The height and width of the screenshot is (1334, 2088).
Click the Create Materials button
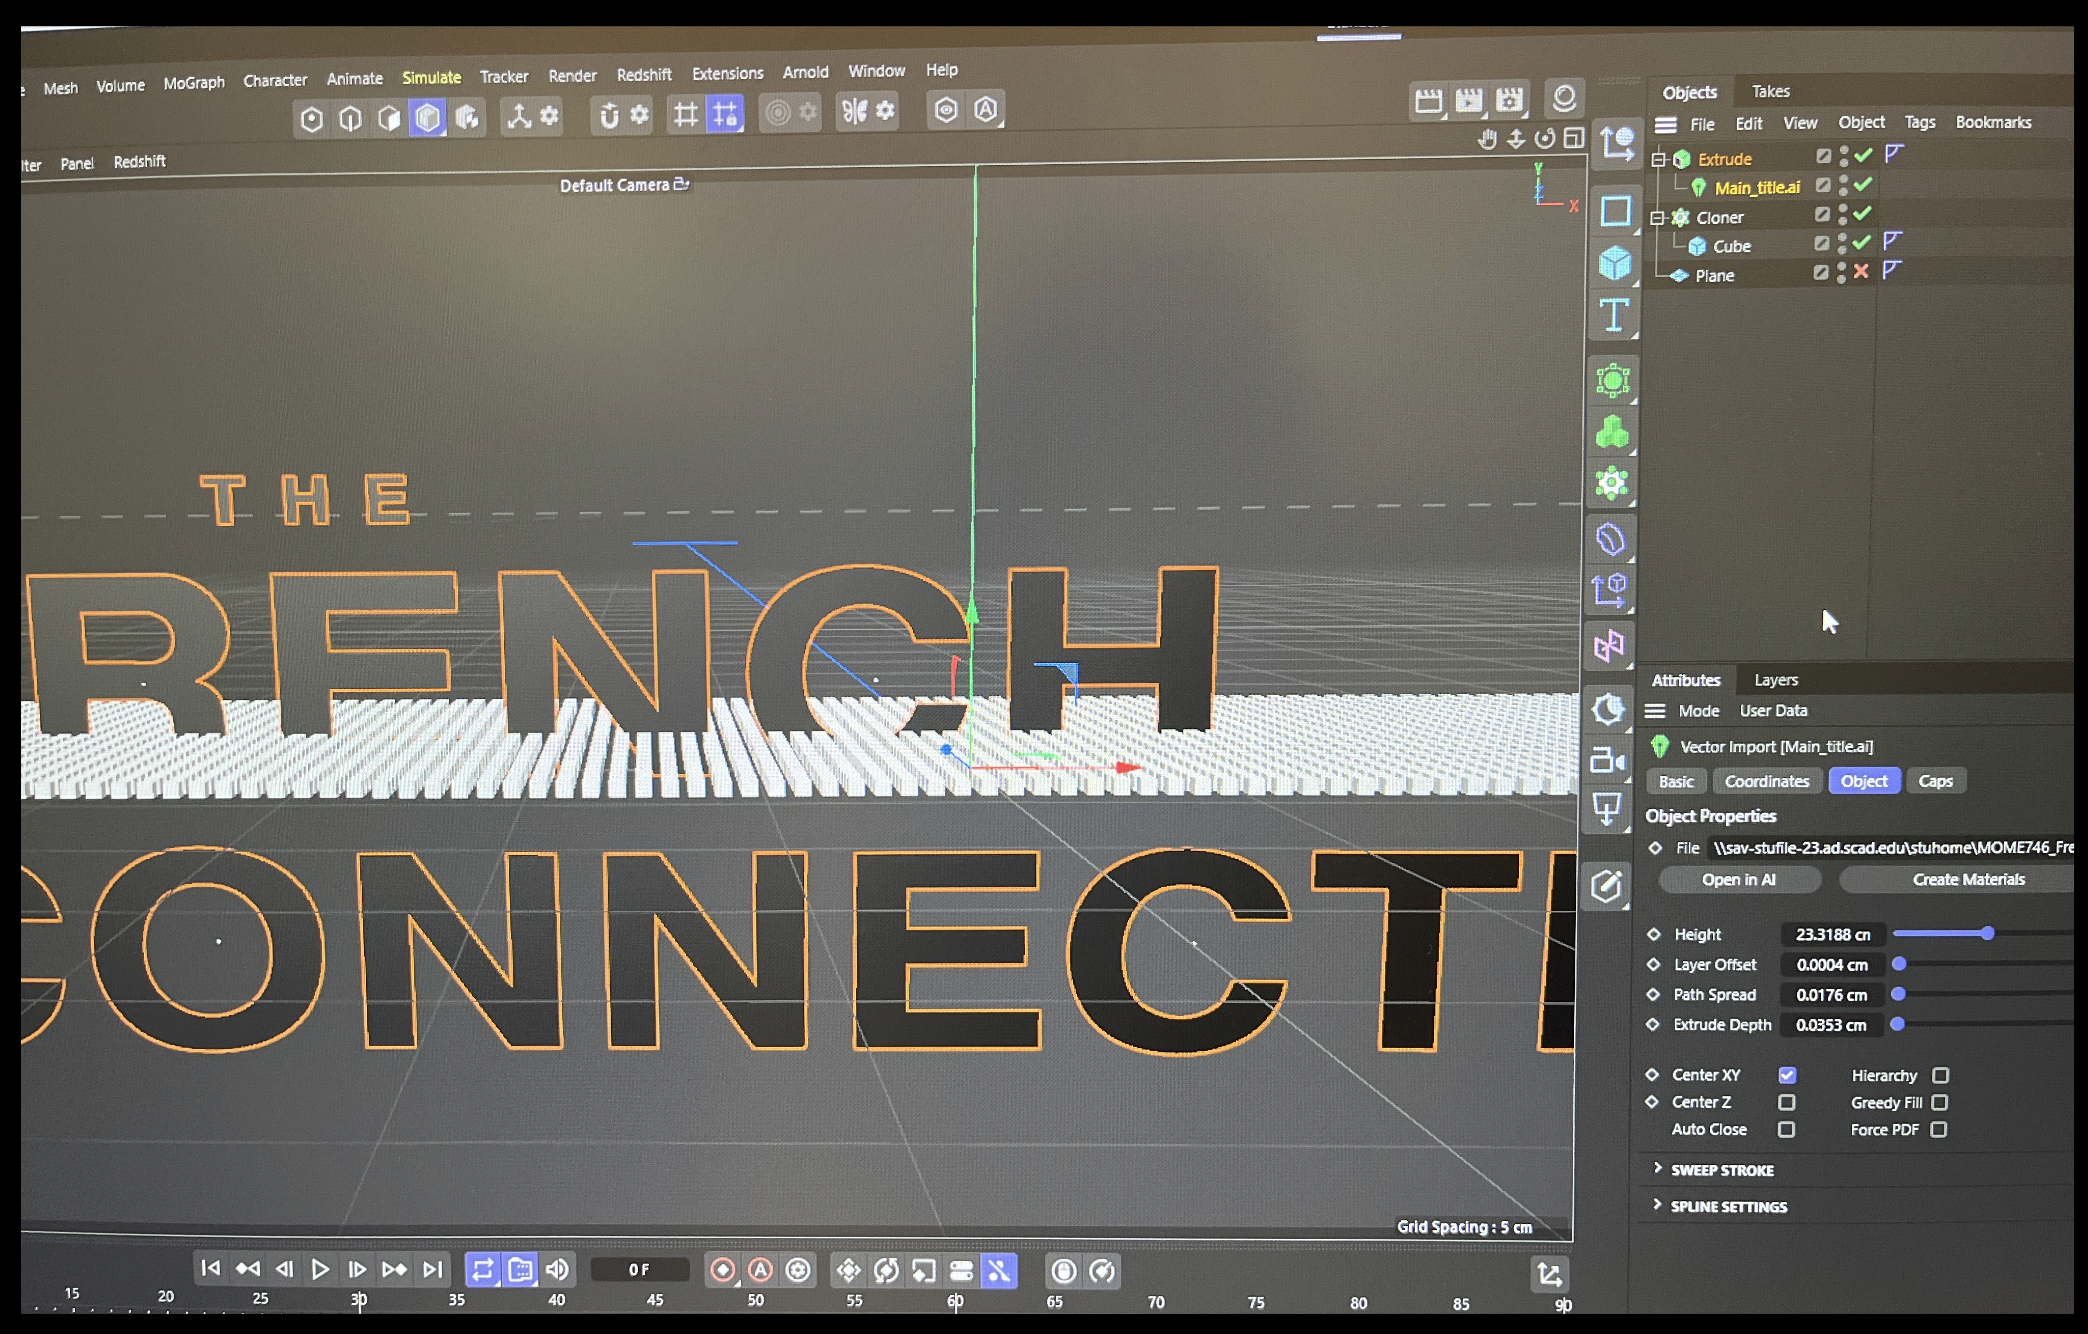click(1967, 879)
